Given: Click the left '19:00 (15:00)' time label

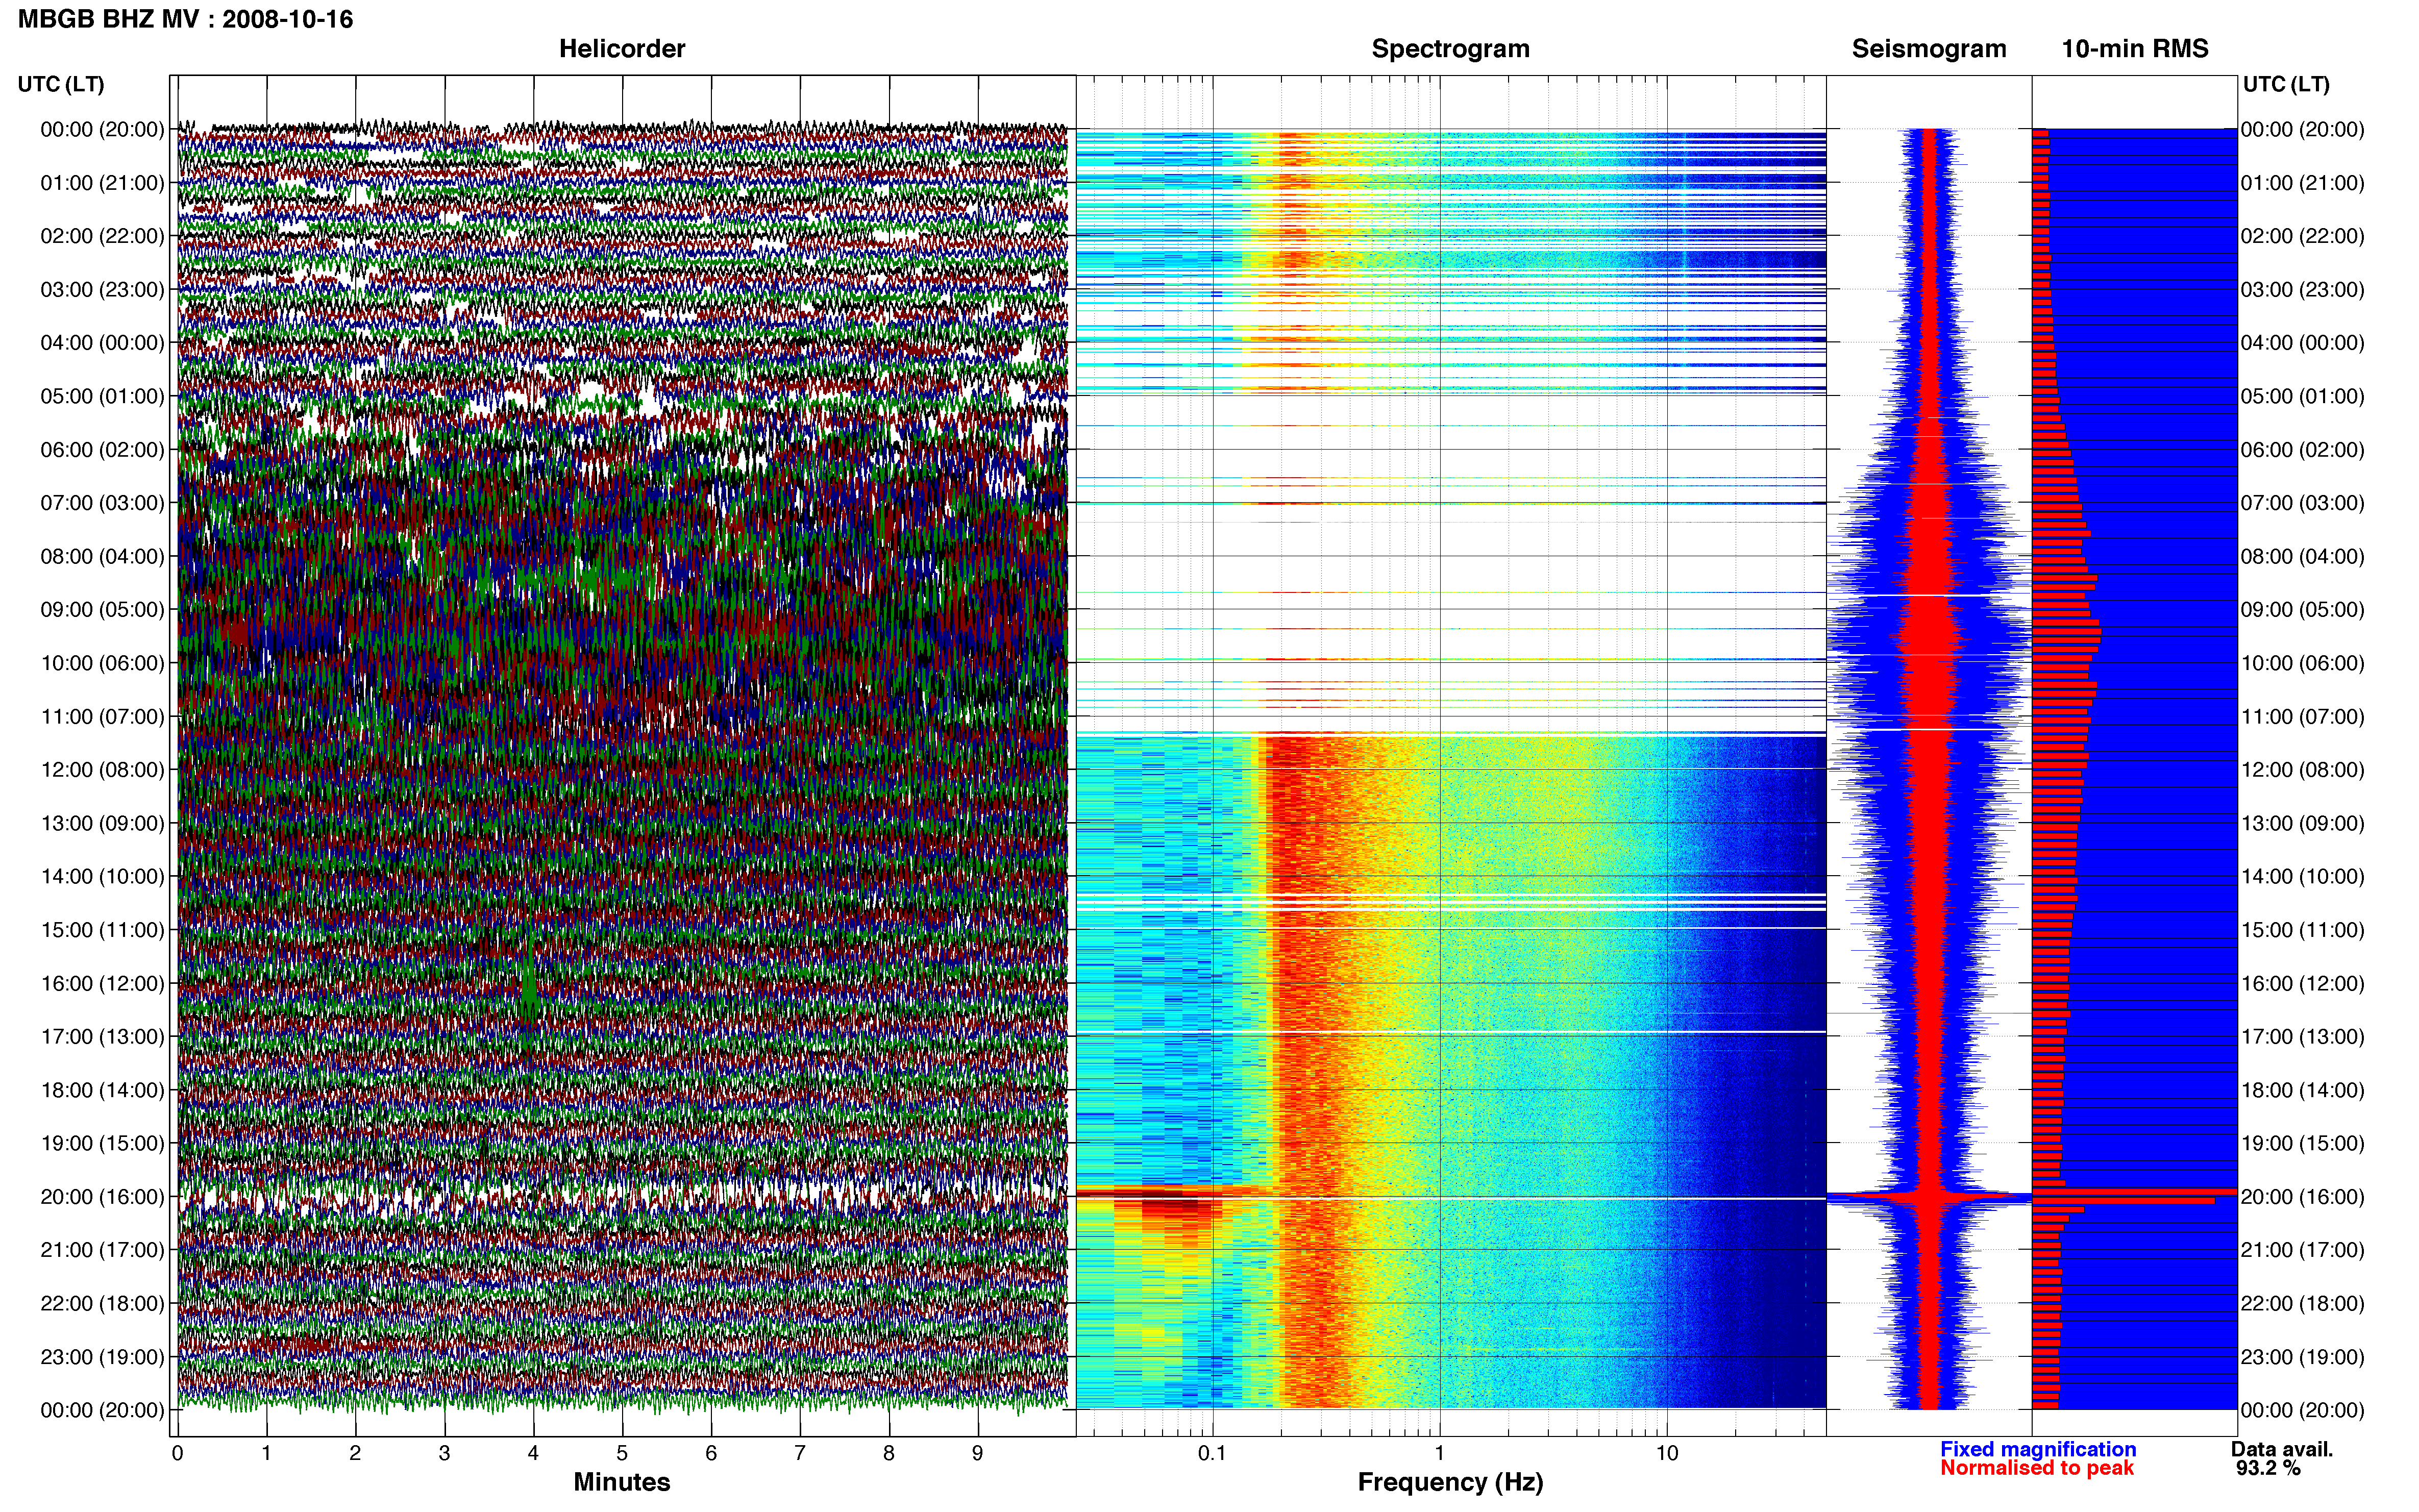Looking at the screenshot, I should point(102,1143).
